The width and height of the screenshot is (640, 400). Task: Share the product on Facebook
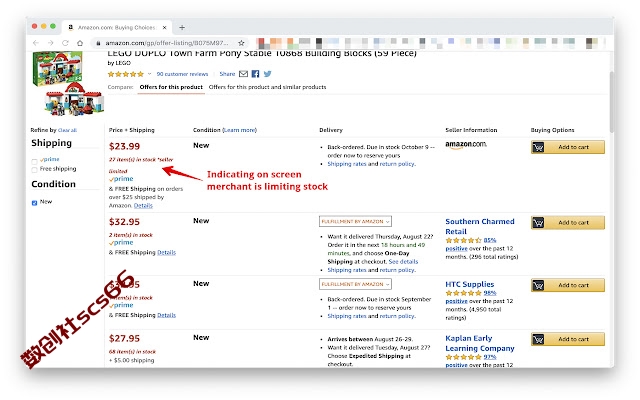click(256, 74)
